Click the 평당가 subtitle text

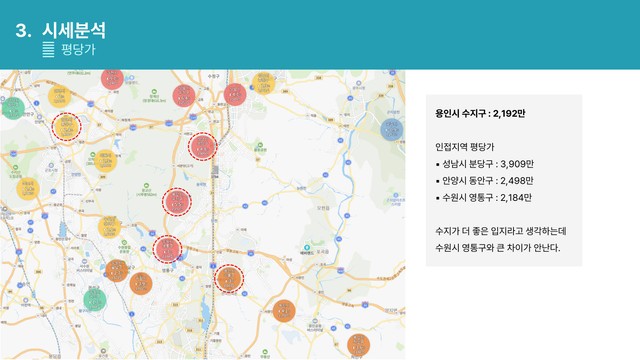[x=78, y=49]
